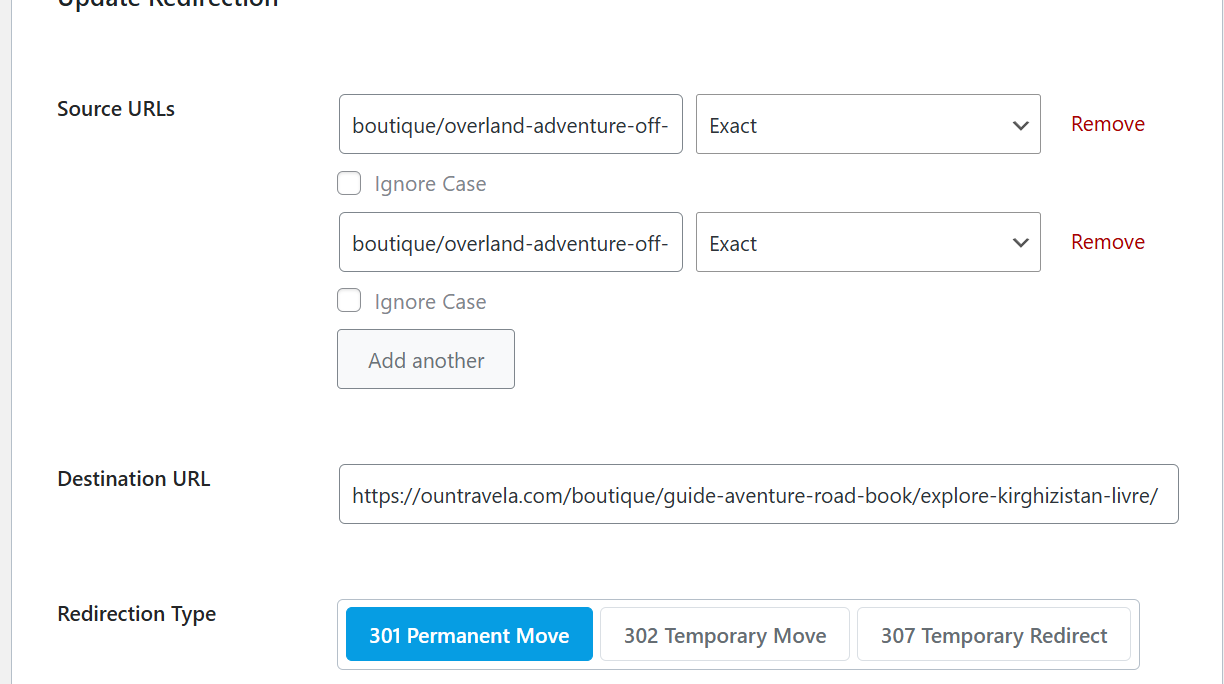Click the Source URLs field label
Image resolution: width=1224 pixels, height=684 pixels.
pos(116,109)
